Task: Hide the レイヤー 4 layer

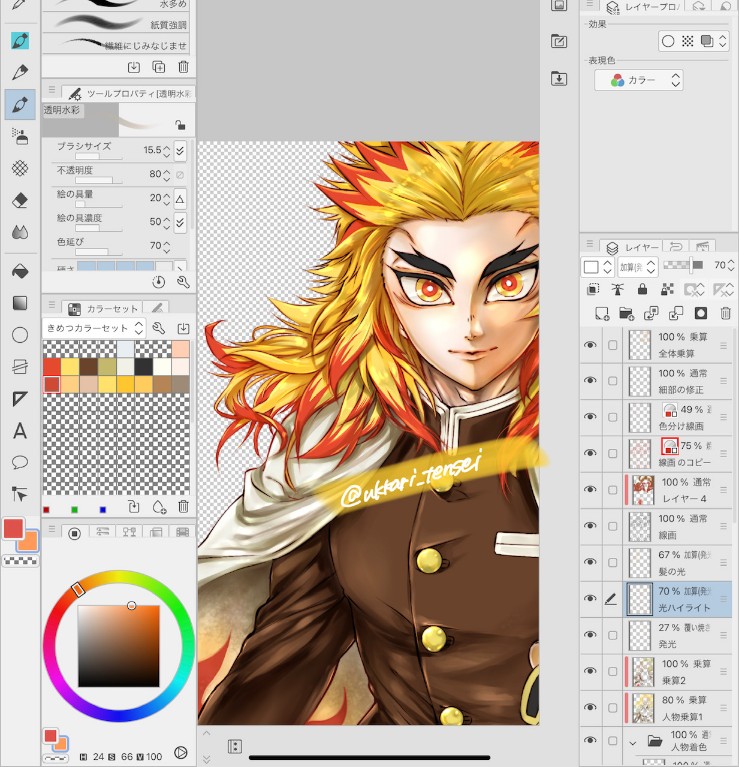Action: point(590,489)
